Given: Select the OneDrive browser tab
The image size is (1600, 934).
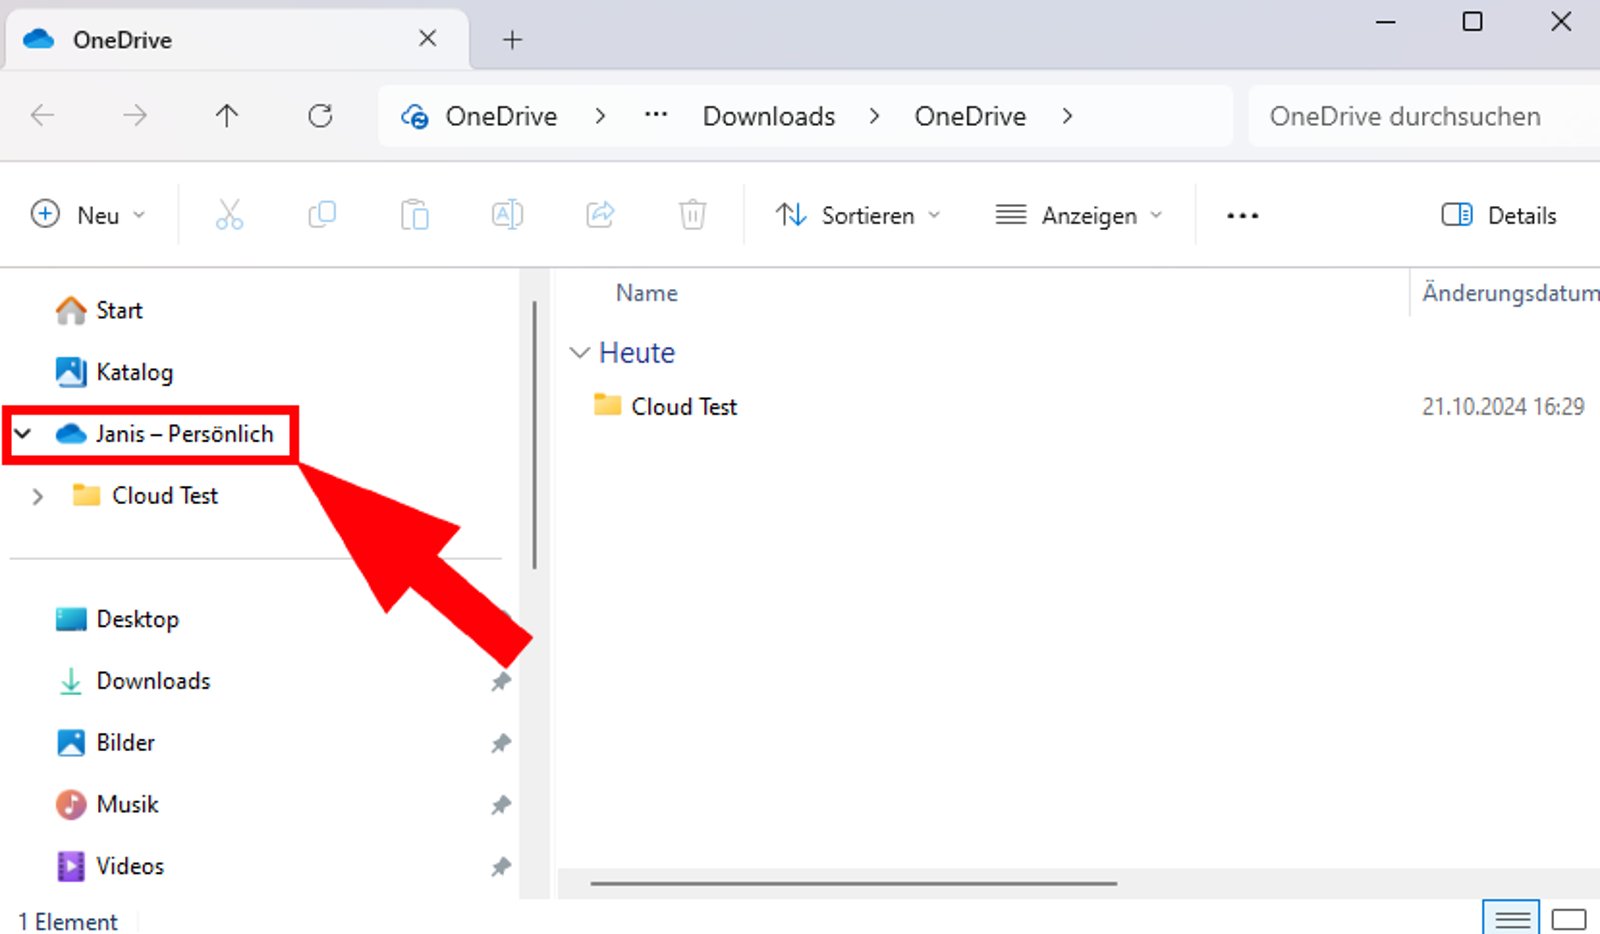Looking at the screenshot, I should pos(200,39).
